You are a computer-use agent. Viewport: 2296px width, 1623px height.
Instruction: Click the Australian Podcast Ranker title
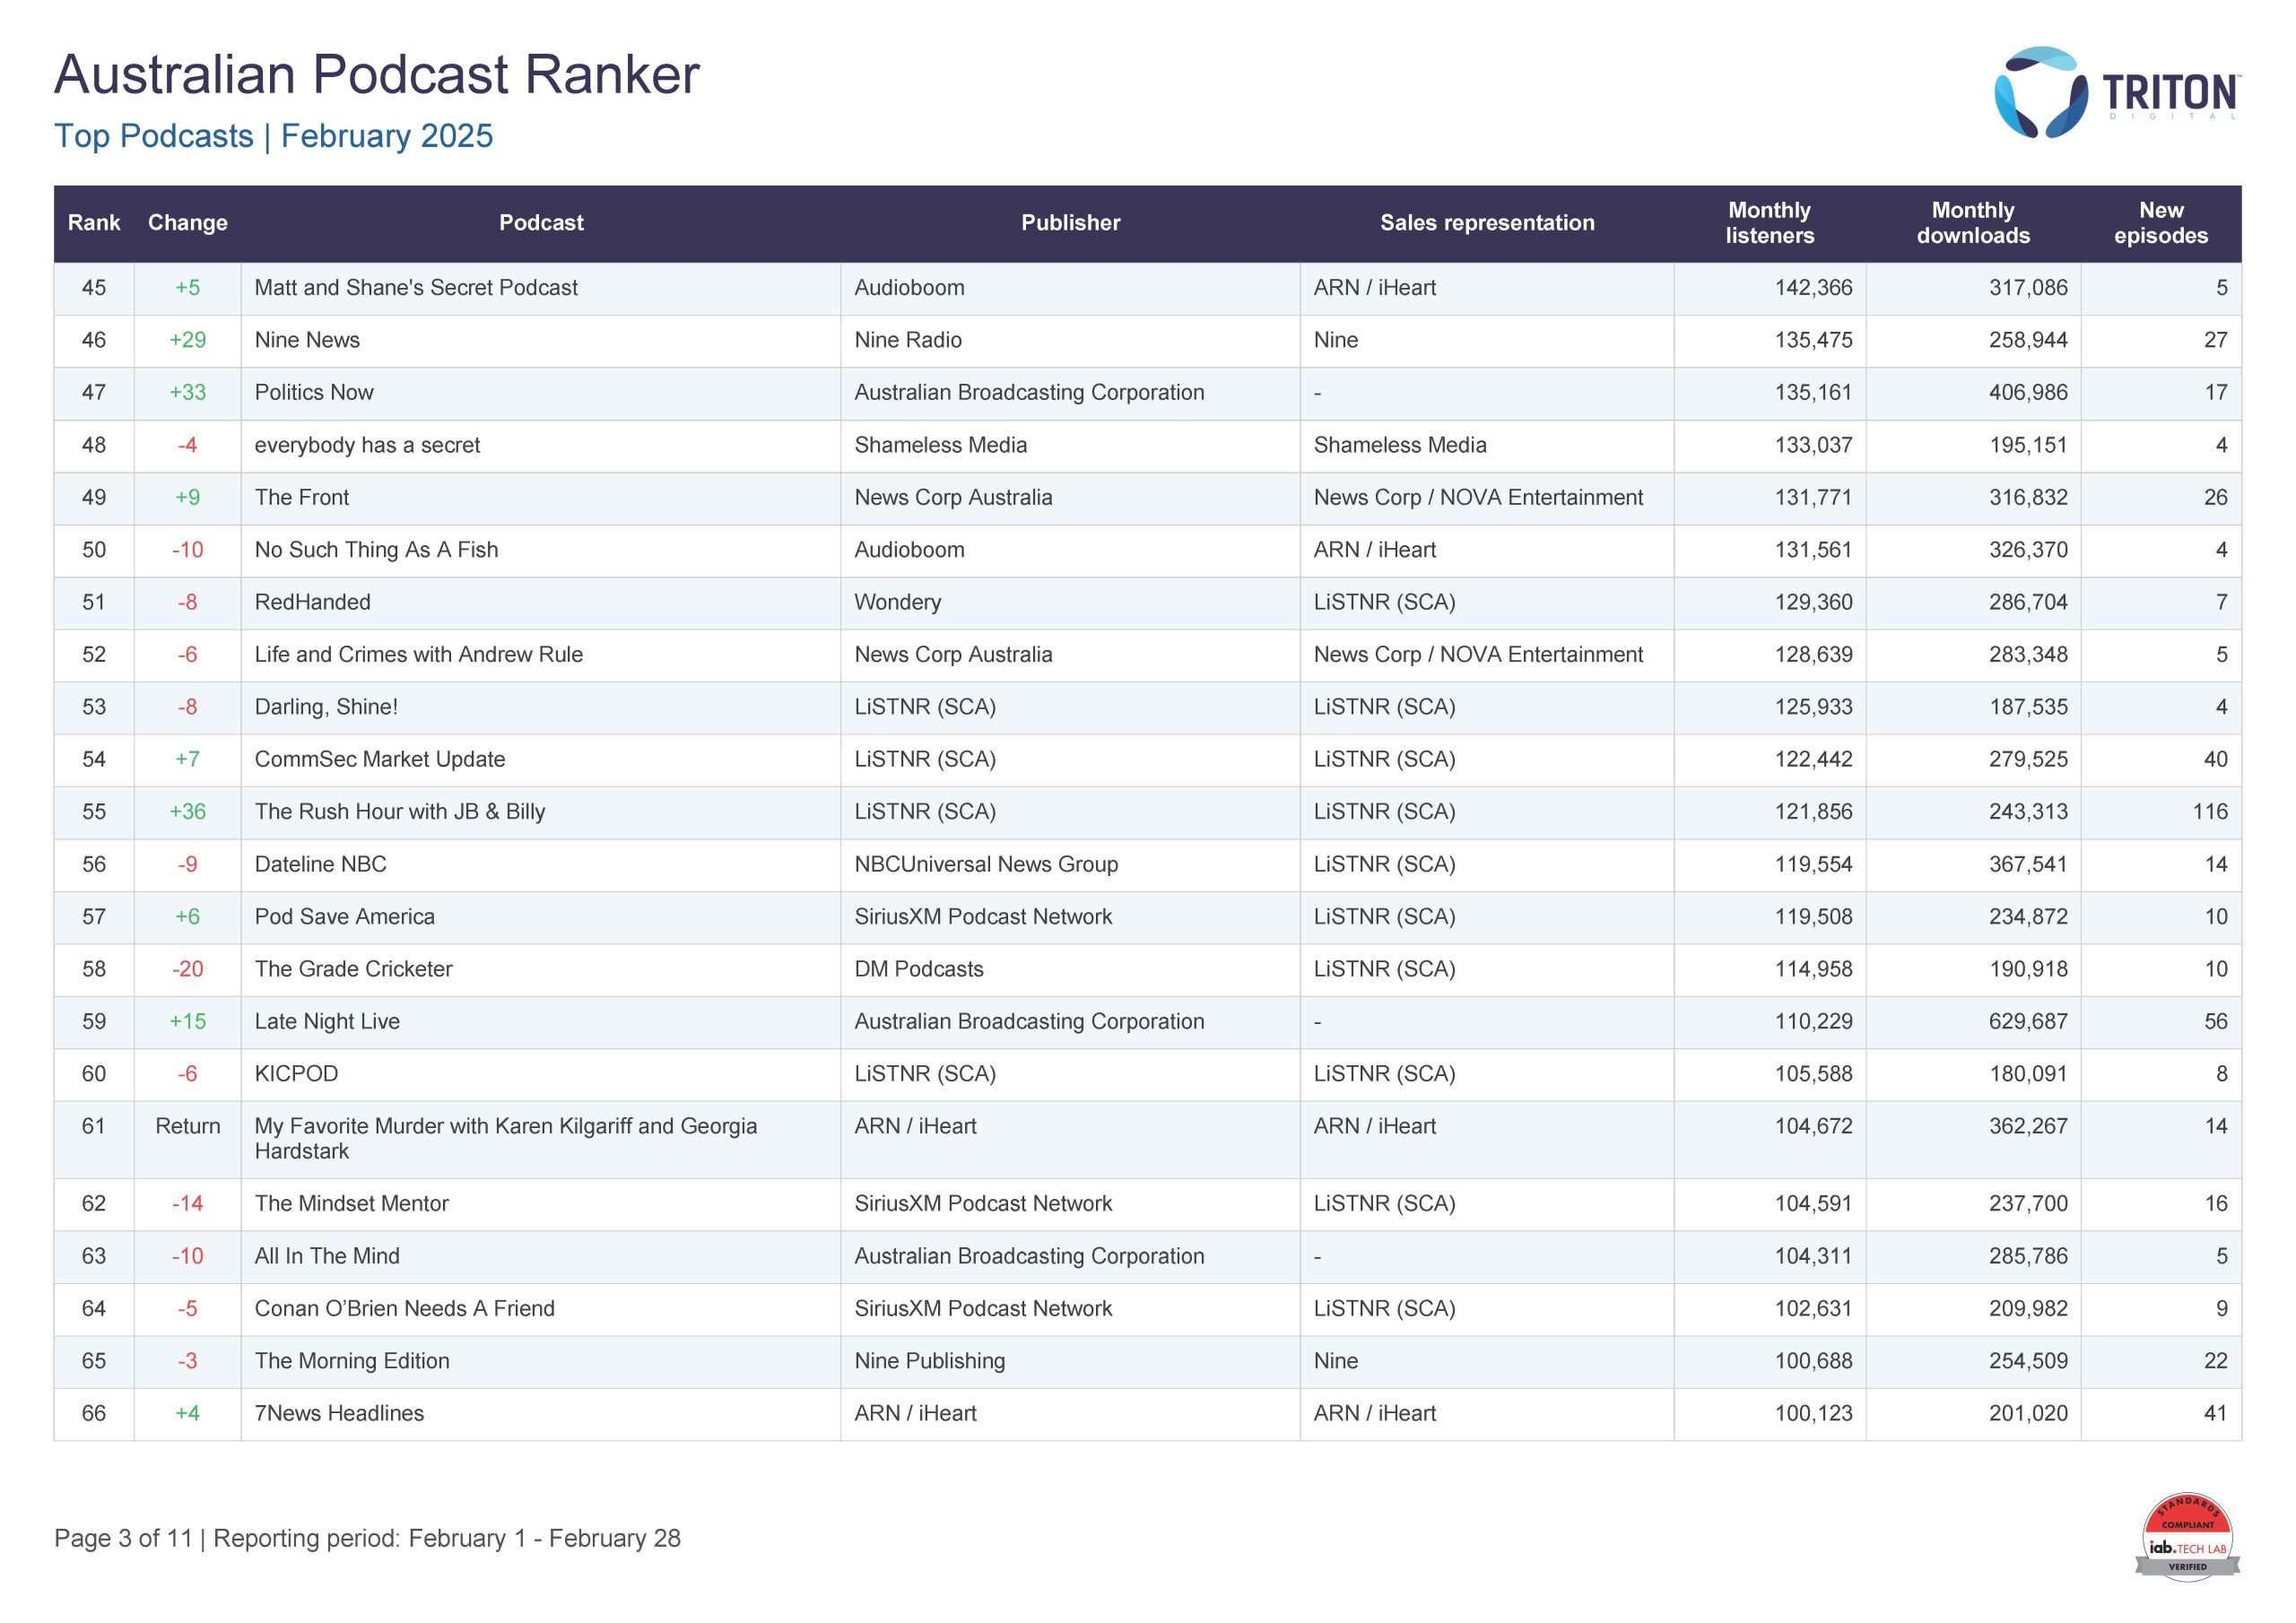(x=377, y=74)
